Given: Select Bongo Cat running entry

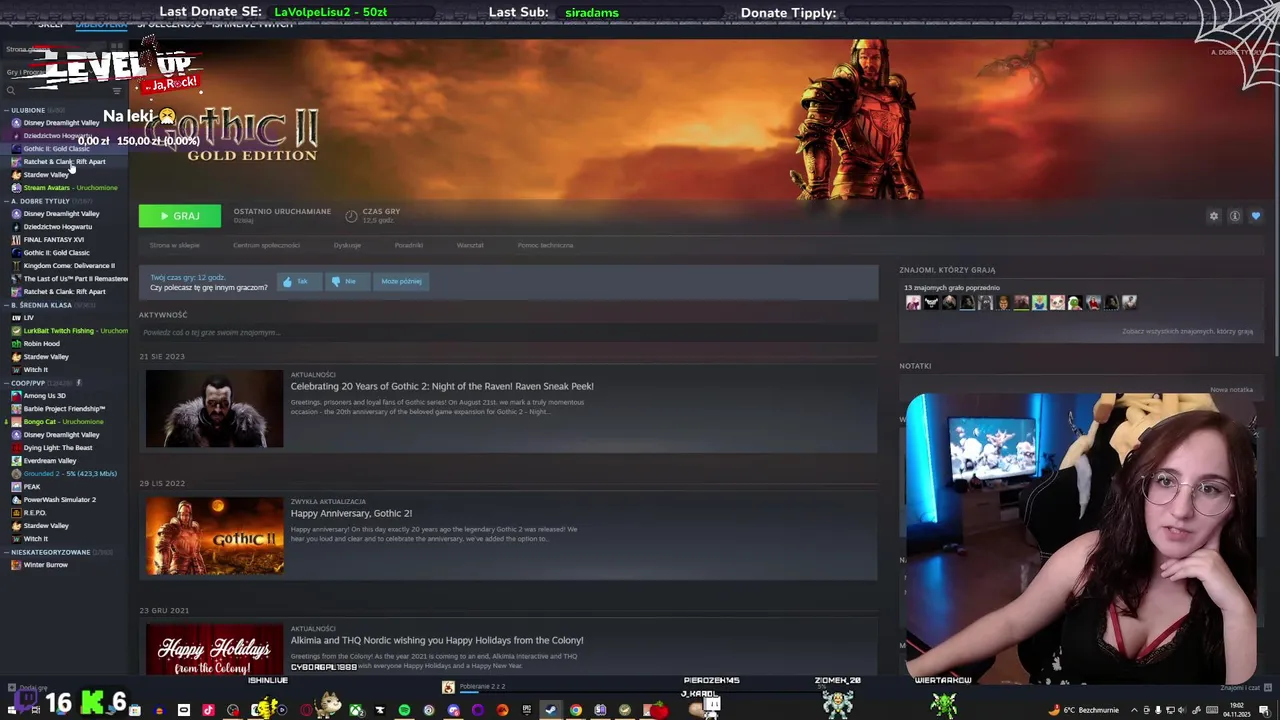Looking at the screenshot, I should pos(57,422).
